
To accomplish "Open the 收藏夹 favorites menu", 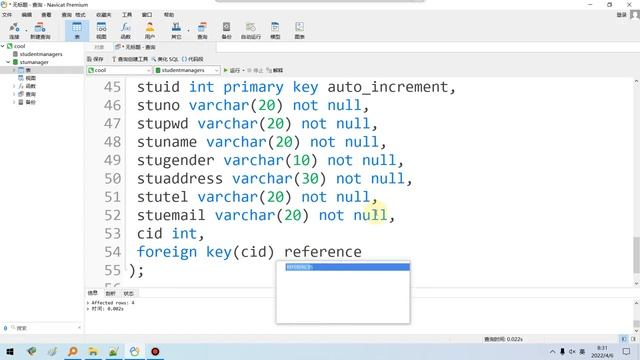I will coord(104,15).
